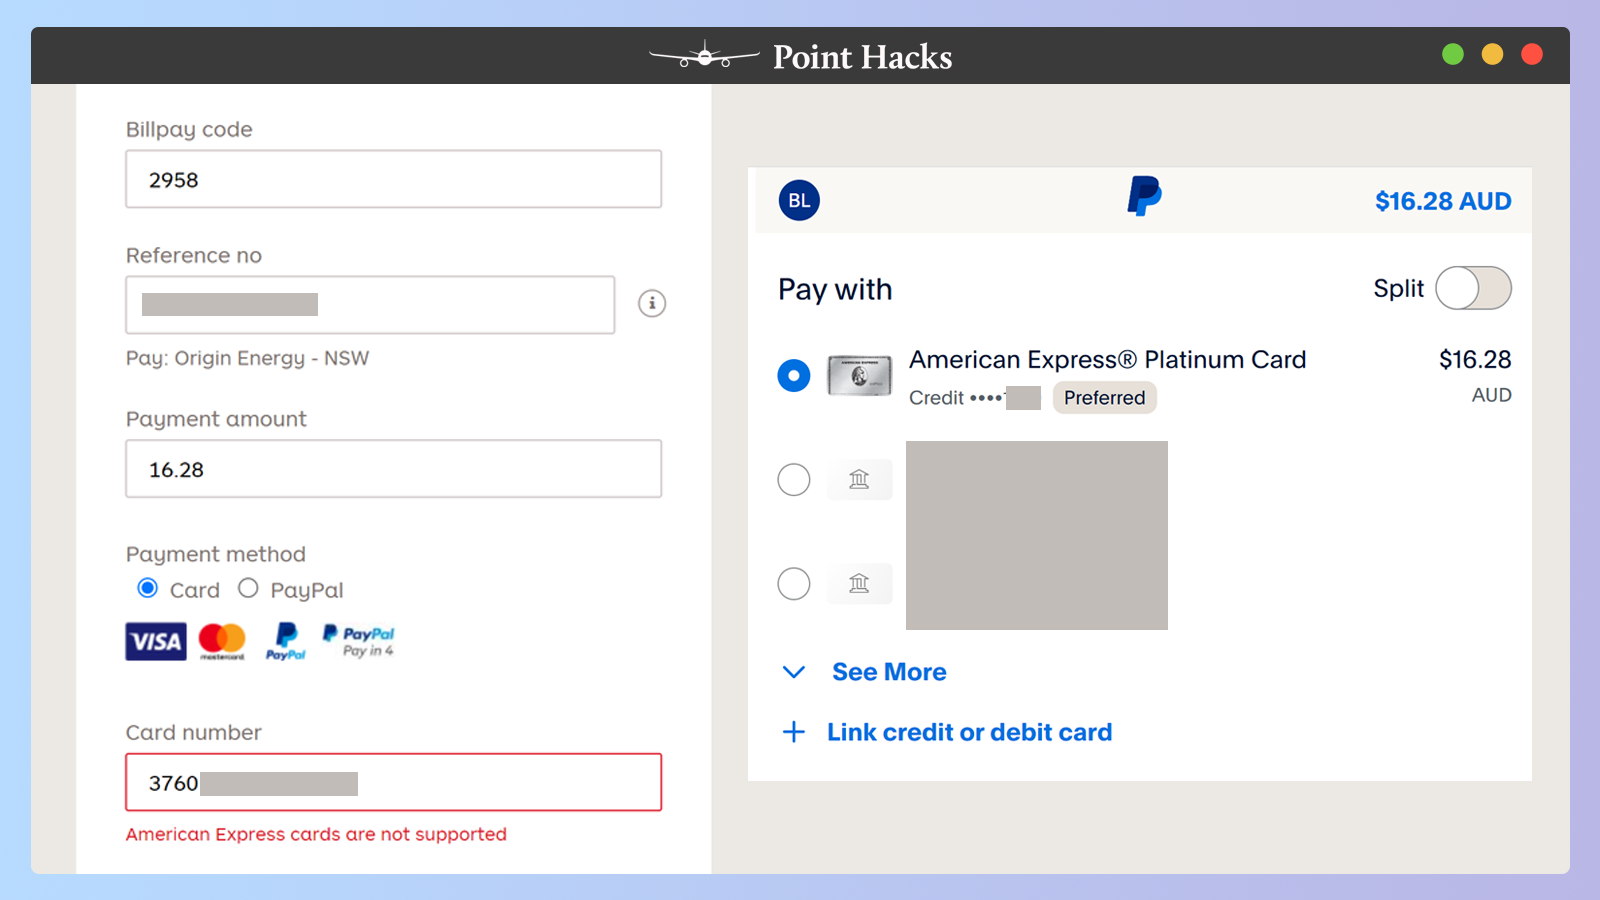Open the Reference no info tooltip
The height and width of the screenshot is (900, 1600).
tap(652, 303)
